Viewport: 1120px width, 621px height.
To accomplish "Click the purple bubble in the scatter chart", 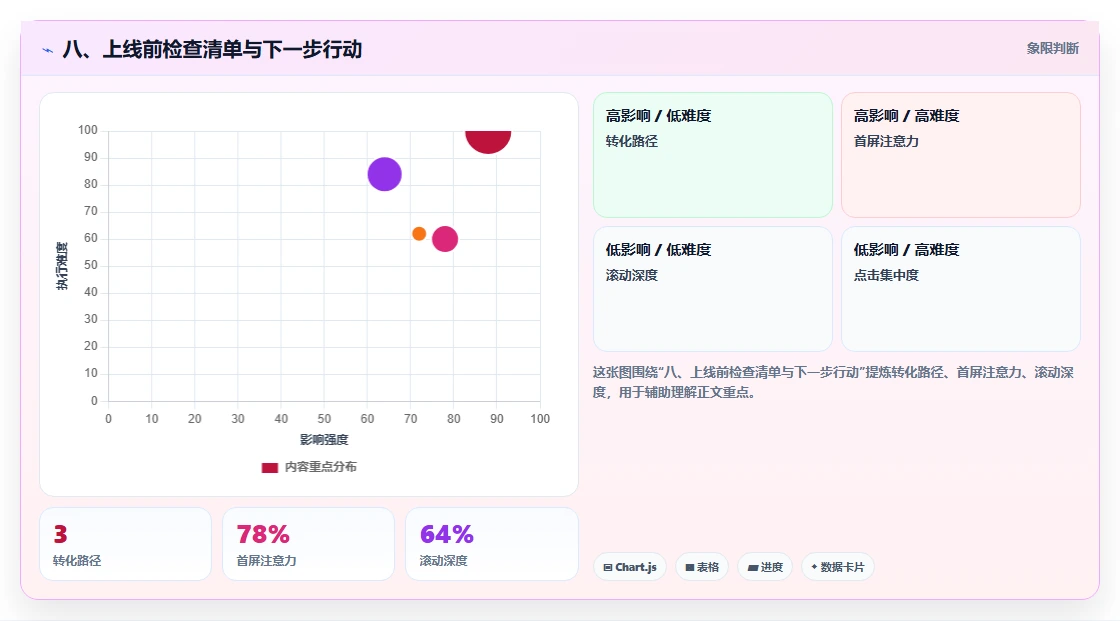I will [x=384, y=174].
